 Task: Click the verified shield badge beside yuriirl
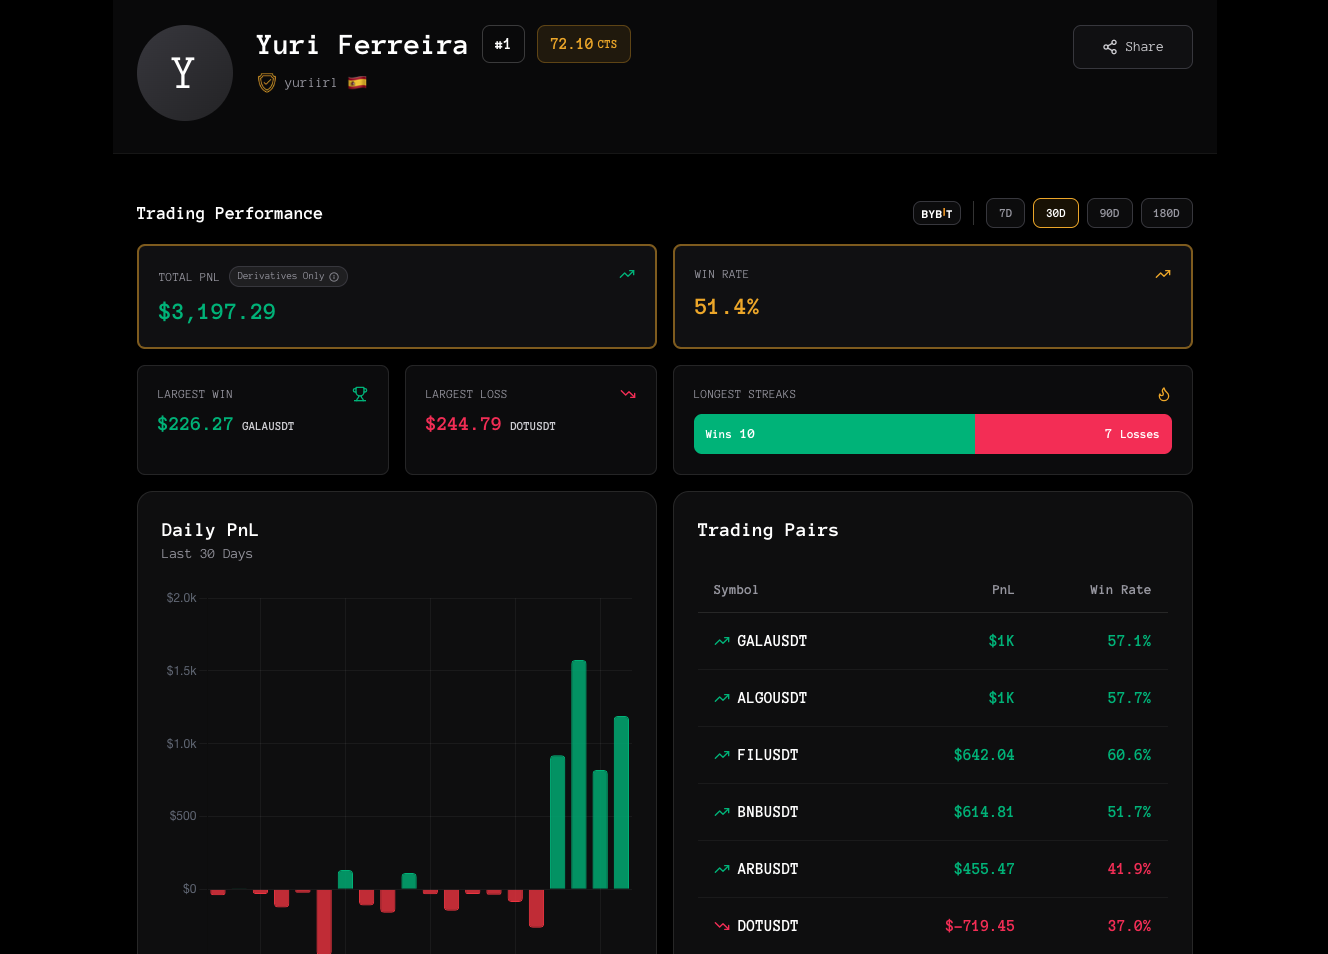266,82
